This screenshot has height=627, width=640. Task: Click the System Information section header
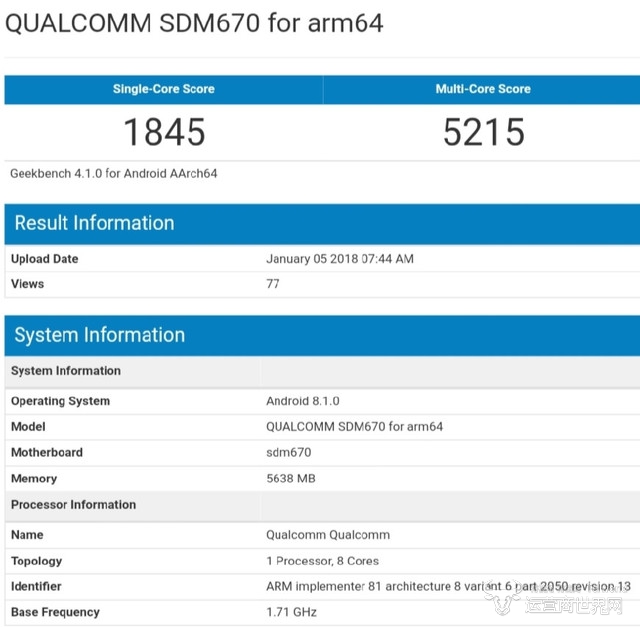tap(100, 335)
